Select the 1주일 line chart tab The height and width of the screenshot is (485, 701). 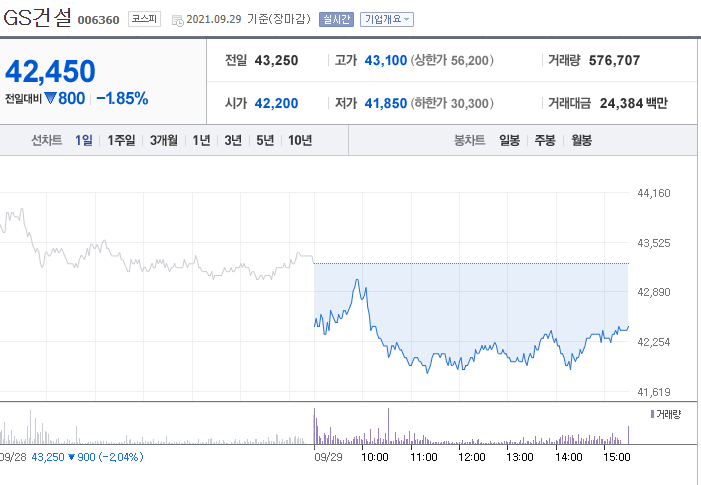[121, 140]
